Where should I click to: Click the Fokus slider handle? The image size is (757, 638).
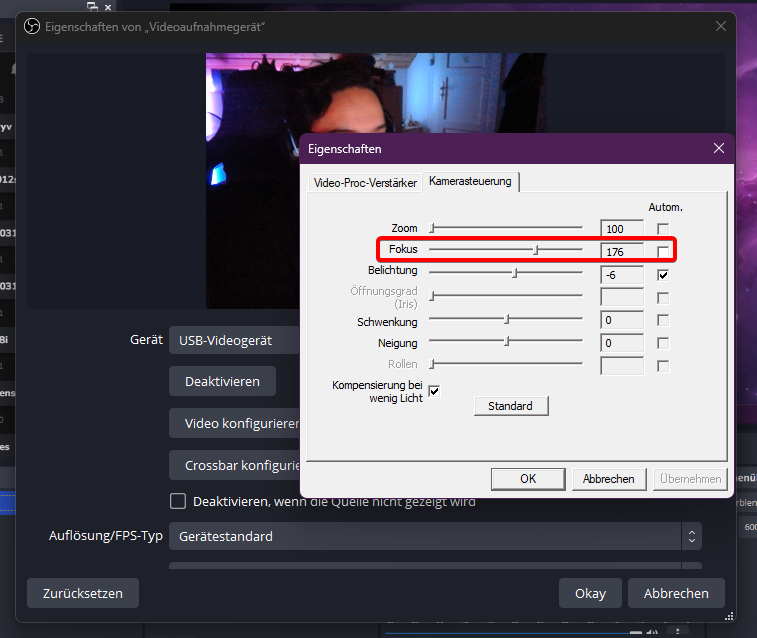coord(536,251)
